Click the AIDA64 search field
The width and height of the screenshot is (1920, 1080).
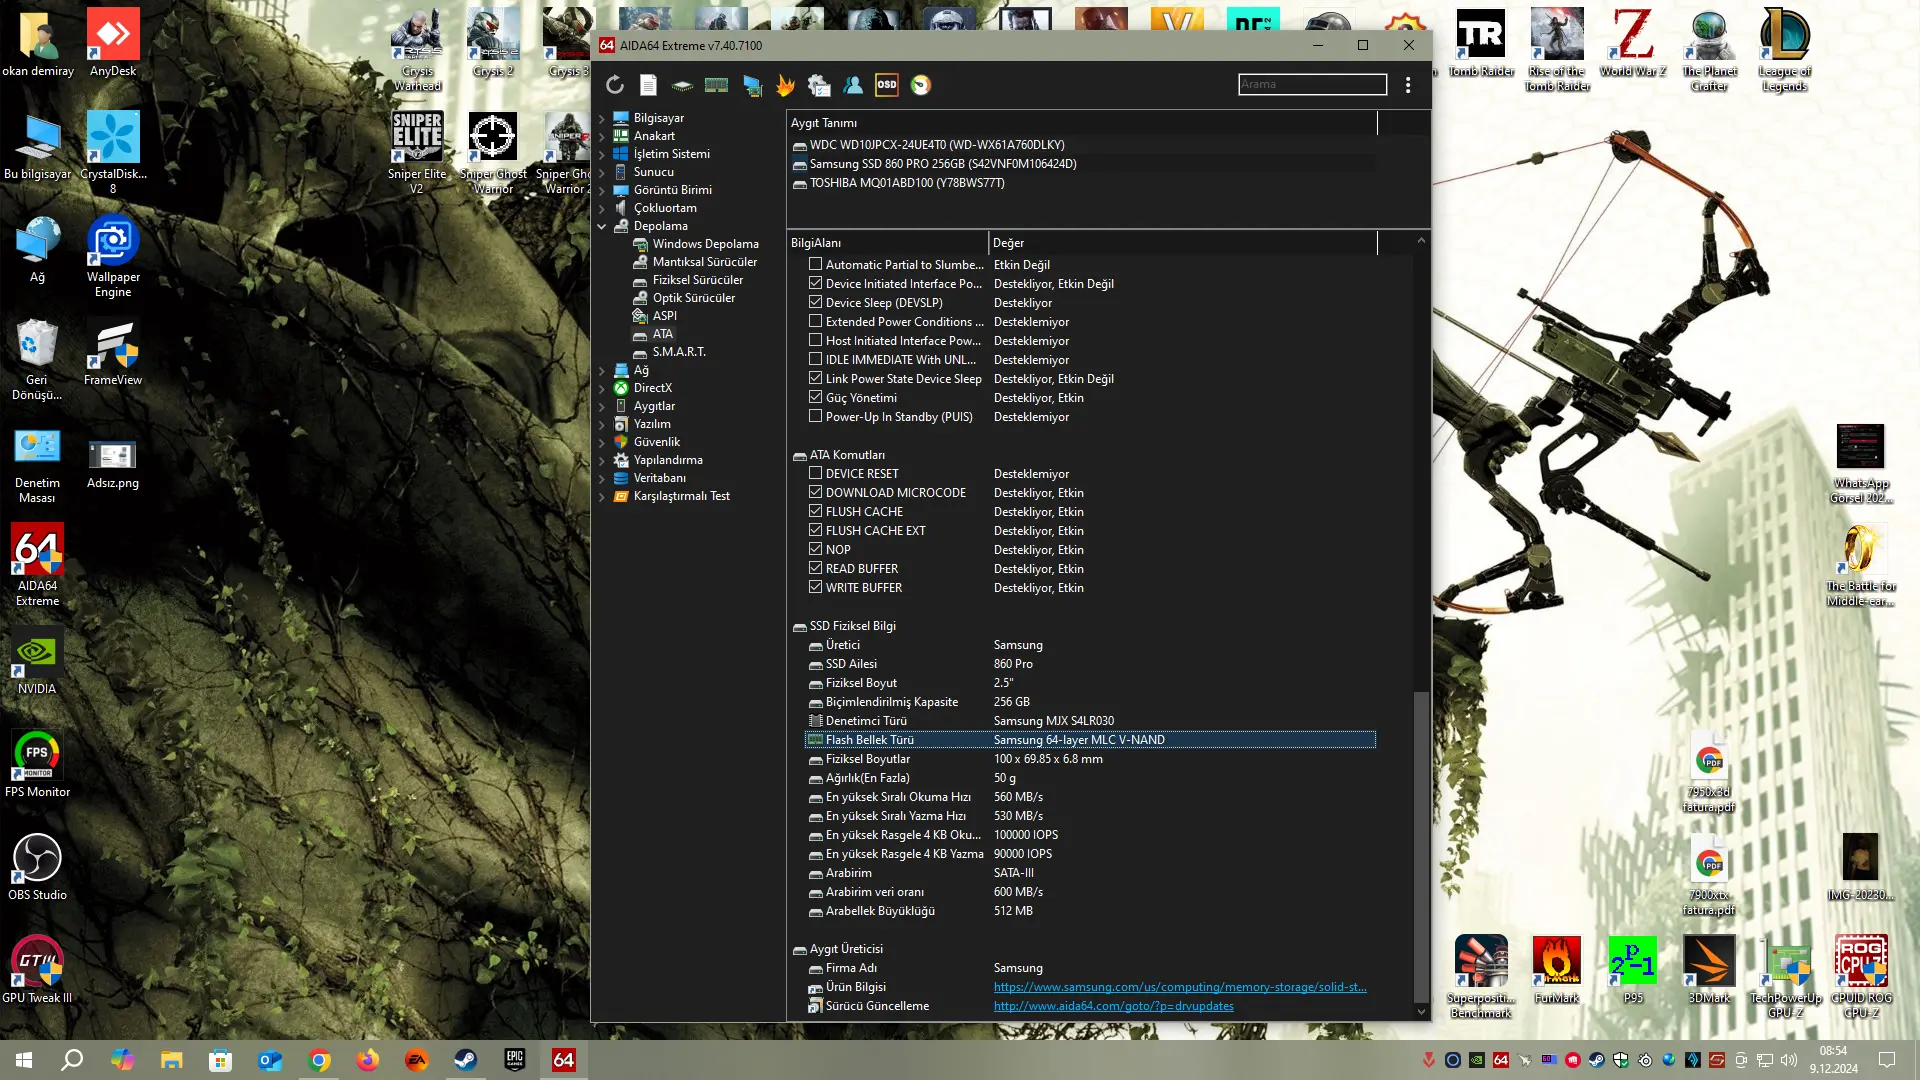point(1312,84)
